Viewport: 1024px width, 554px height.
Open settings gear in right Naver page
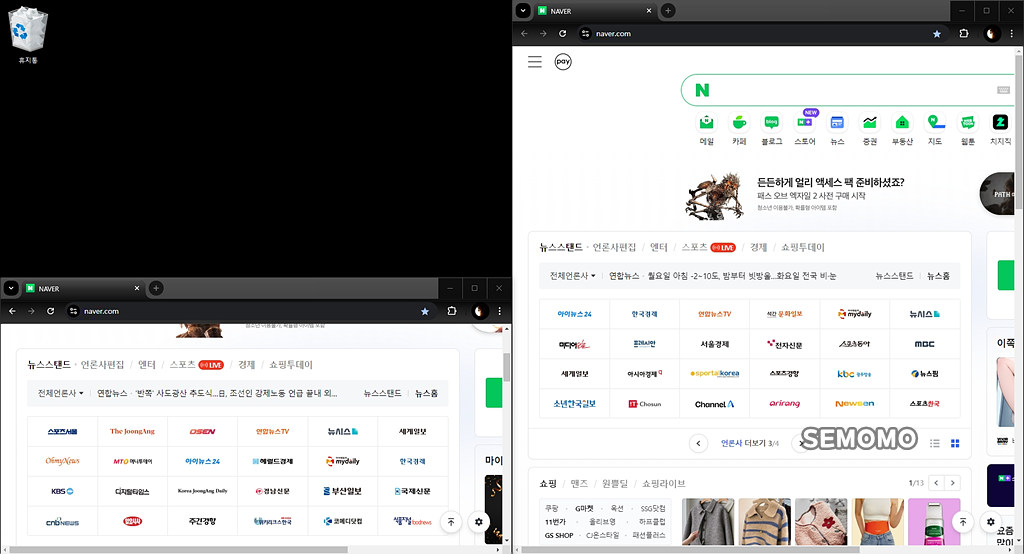pos(991,521)
